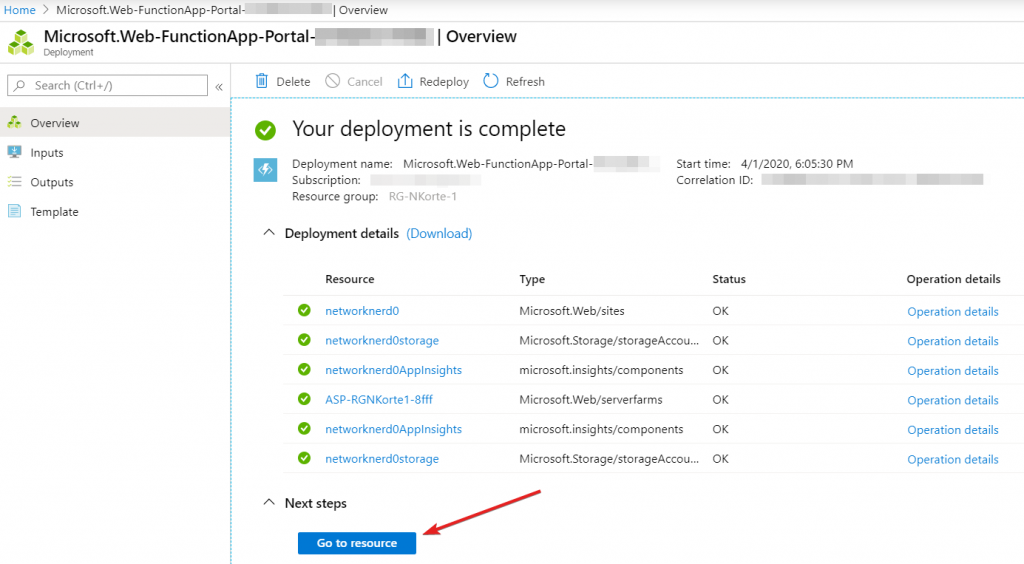Click the Outputs list icon
1024x564 pixels.
[x=14, y=182]
